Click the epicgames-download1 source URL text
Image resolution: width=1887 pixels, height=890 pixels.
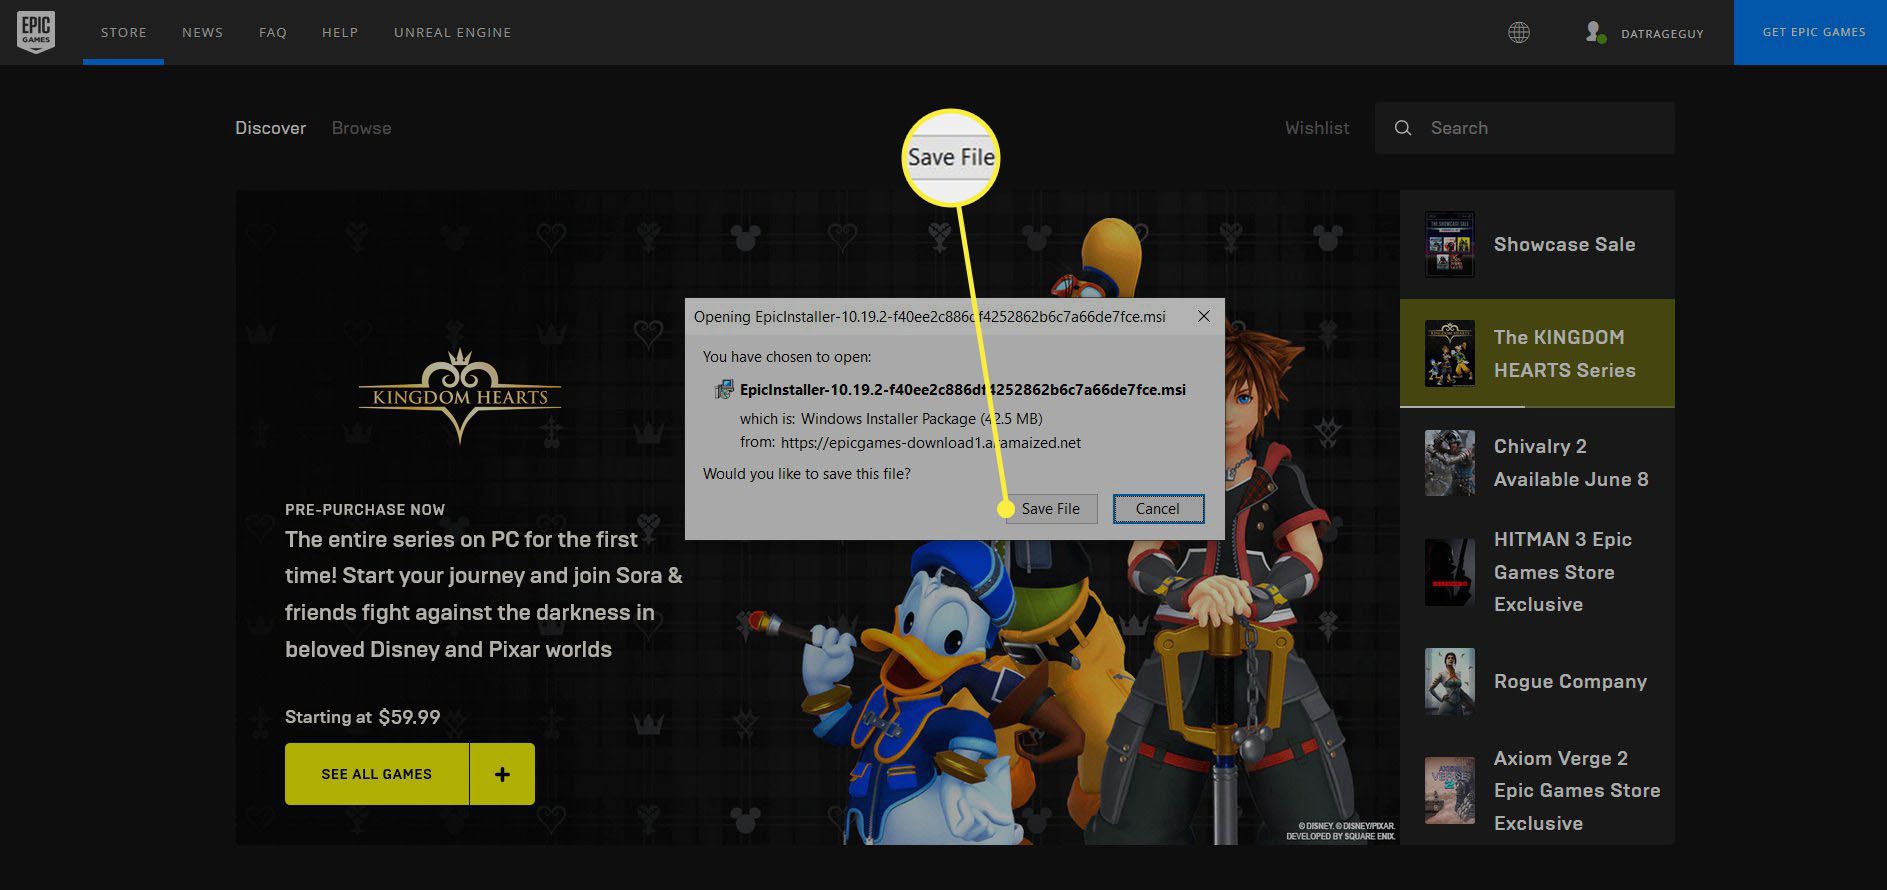pos(930,443)
